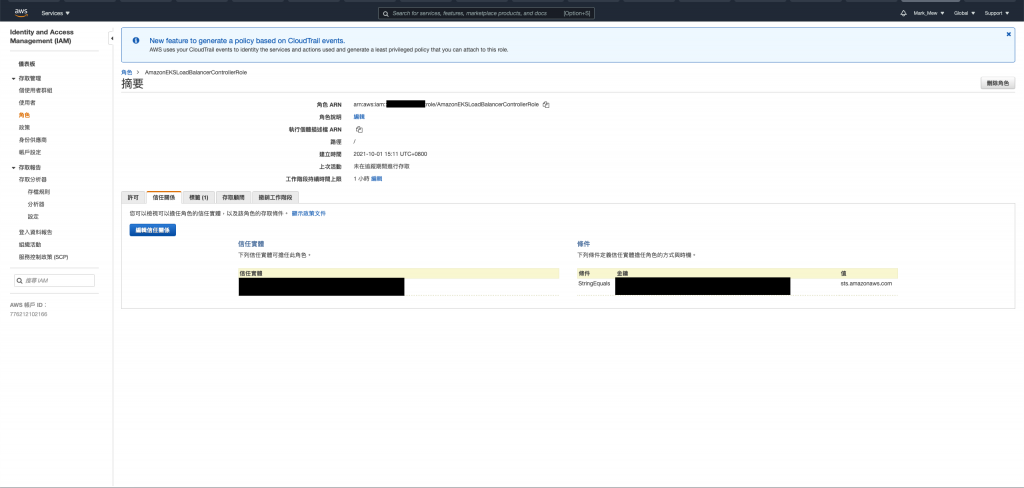This screenshot has width=1024, height=488.
Task: Focus the IAM sidebar search field
Action: (x=55, y=280)
